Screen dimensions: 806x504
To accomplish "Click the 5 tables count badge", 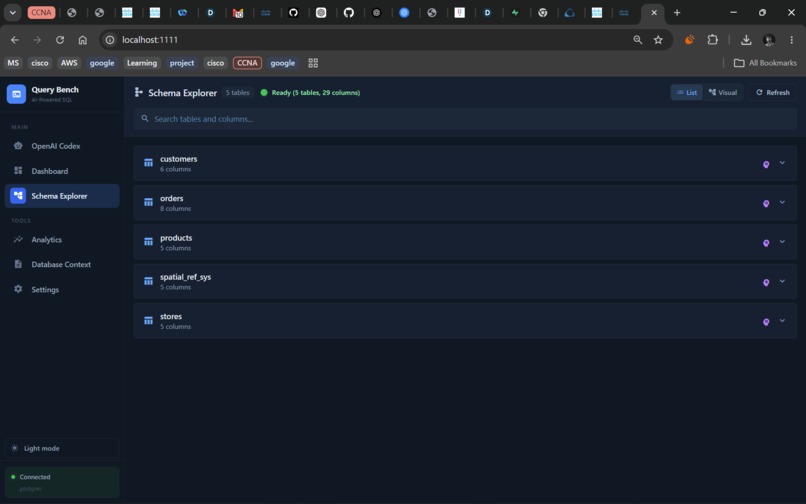I will pyautogui.click(x=237, y=93).
